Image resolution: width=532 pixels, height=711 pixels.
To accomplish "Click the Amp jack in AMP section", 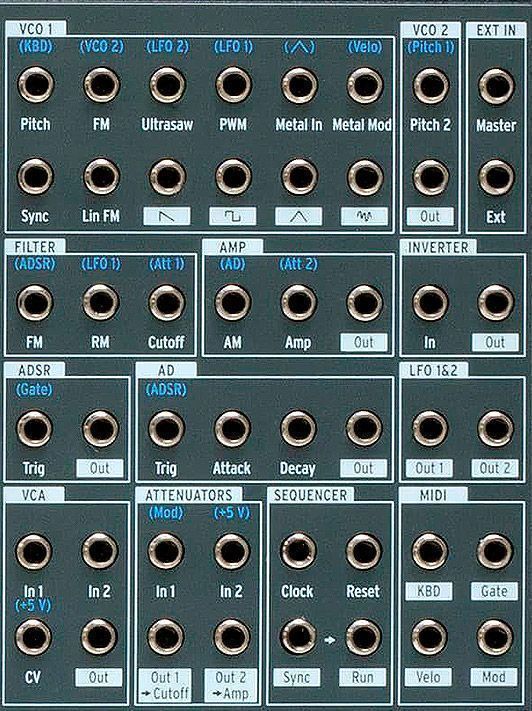I will coord(298,302).
